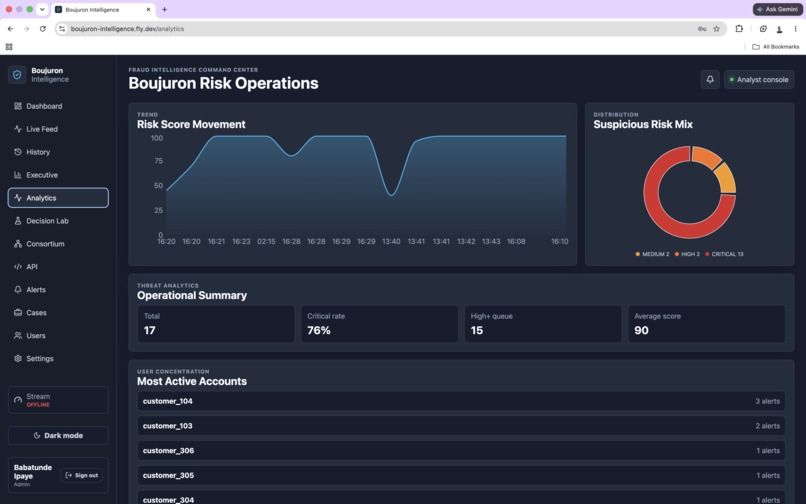Viewport: 806px width, 504px height.
Task: Select the Executive sidebar item
Action: pyautogui.click(x=58, y=175)
